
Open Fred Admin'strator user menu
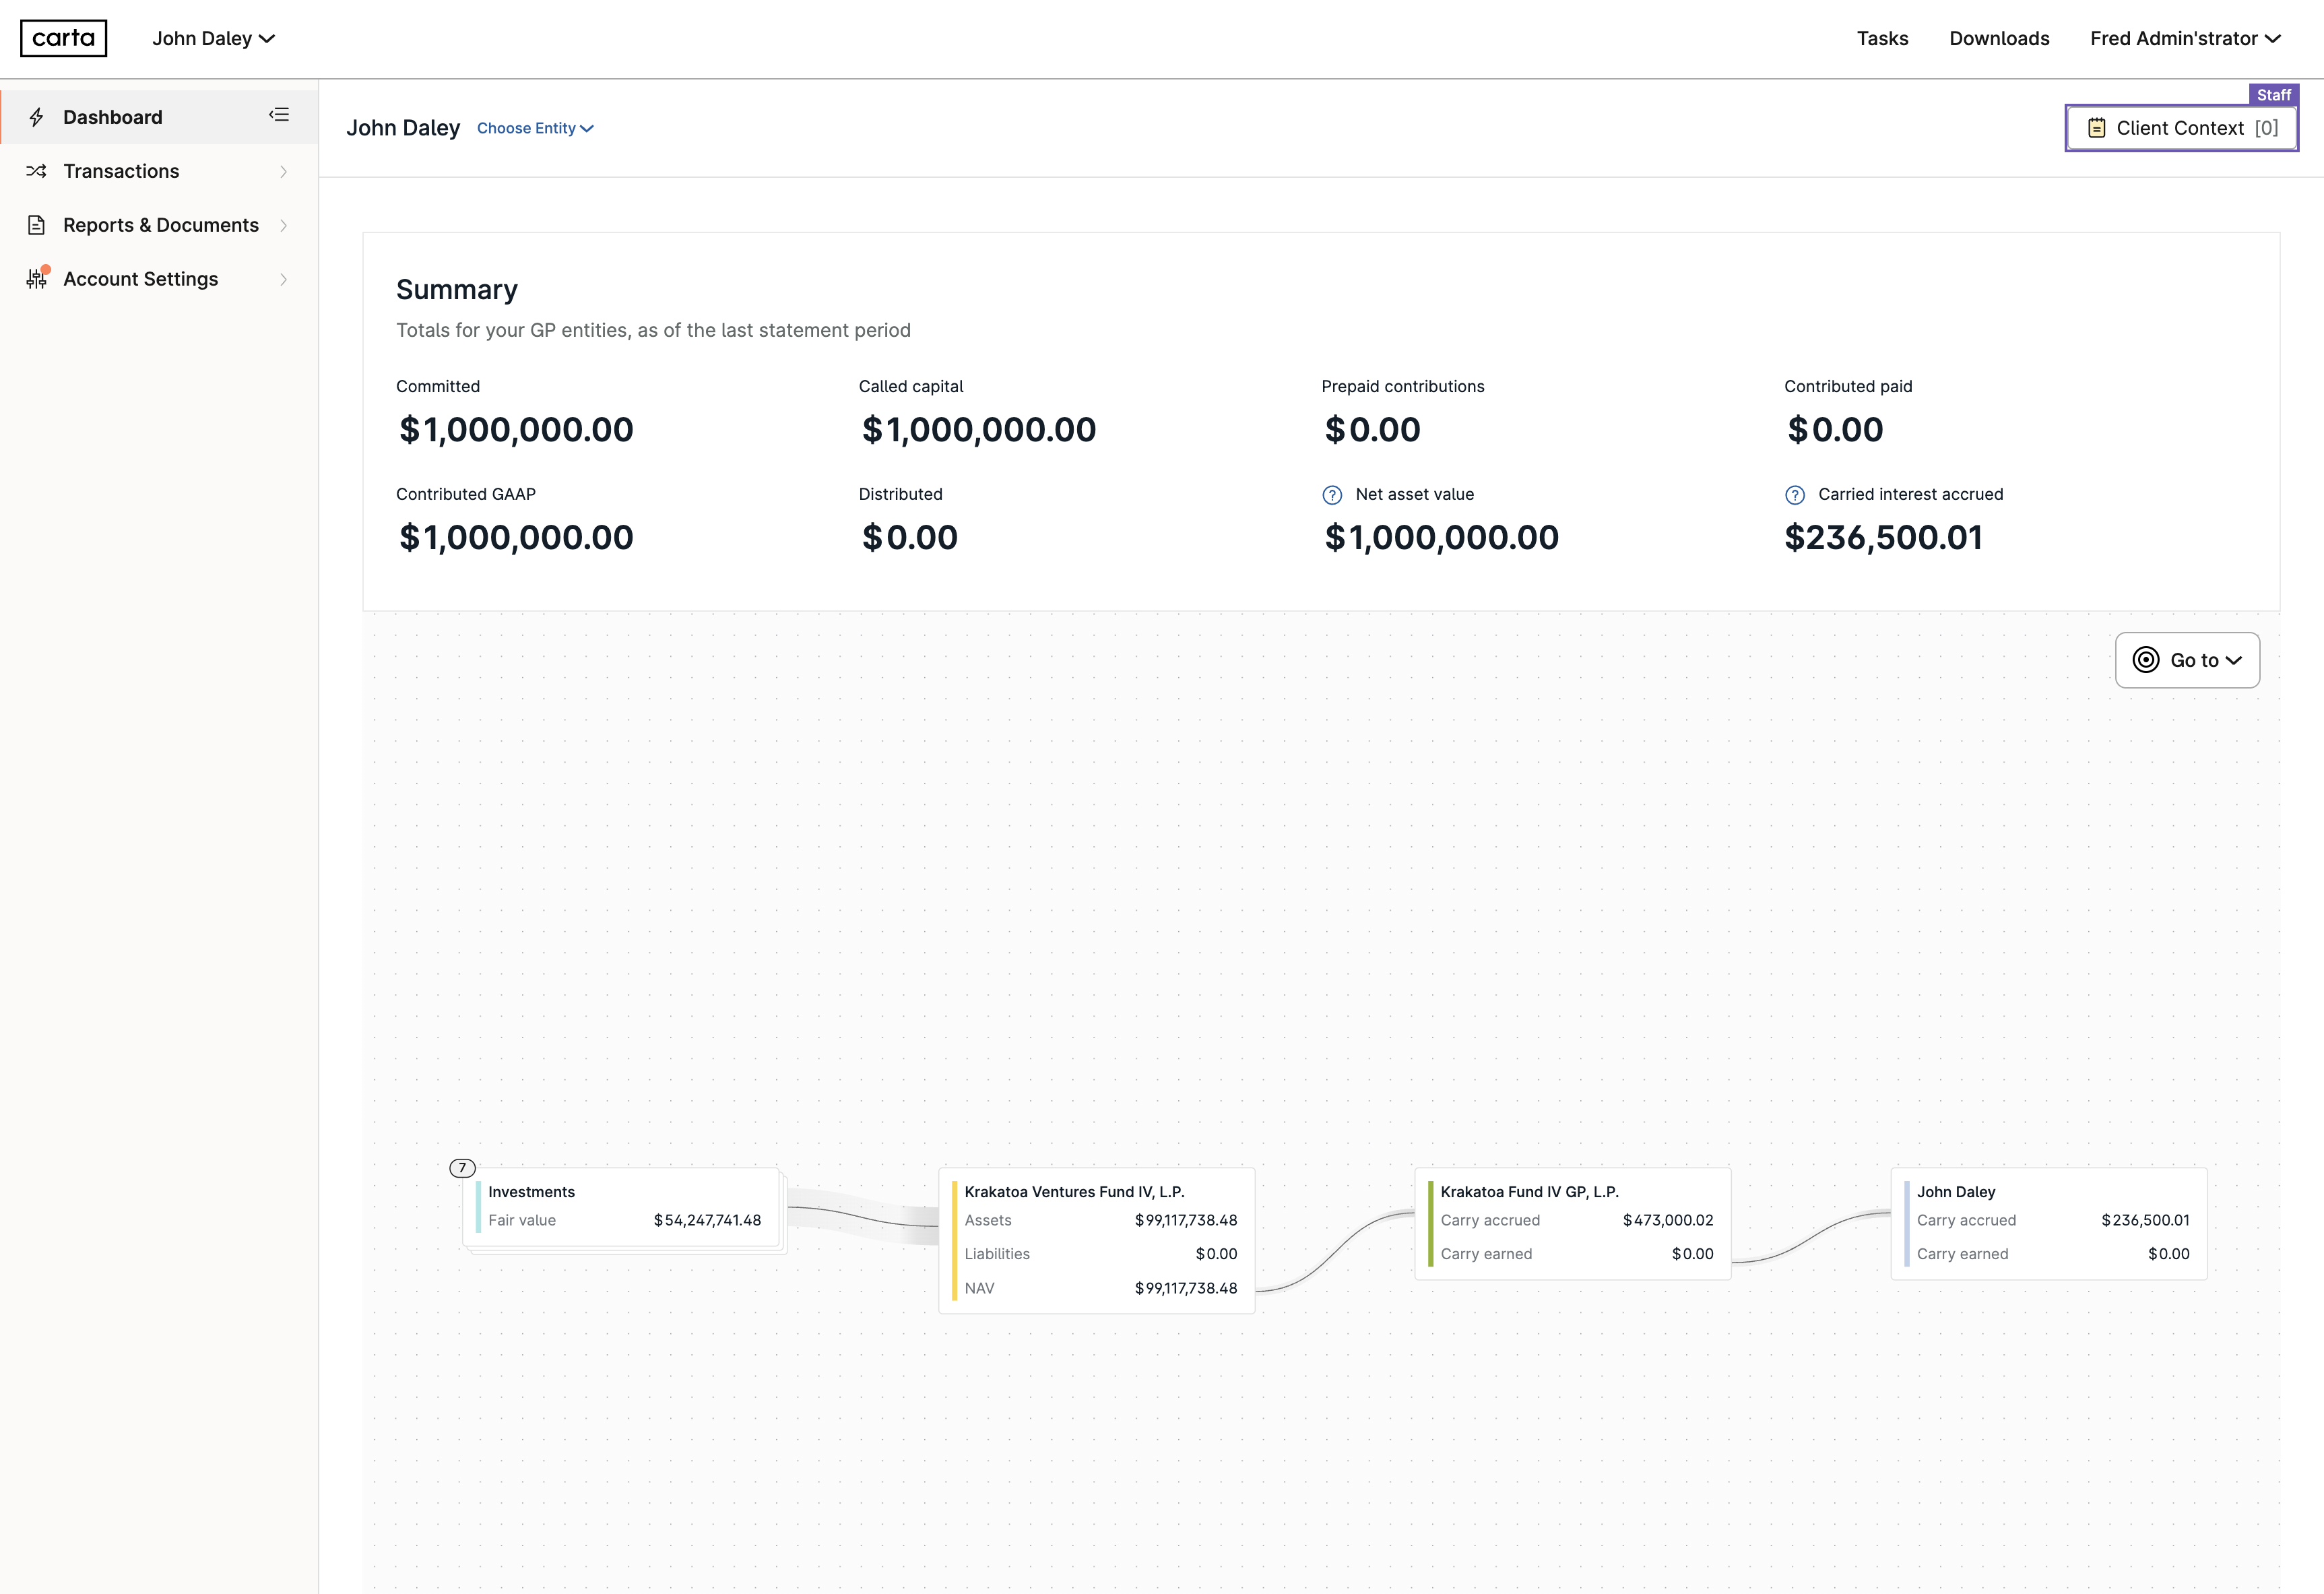(x=2185, y=38)
